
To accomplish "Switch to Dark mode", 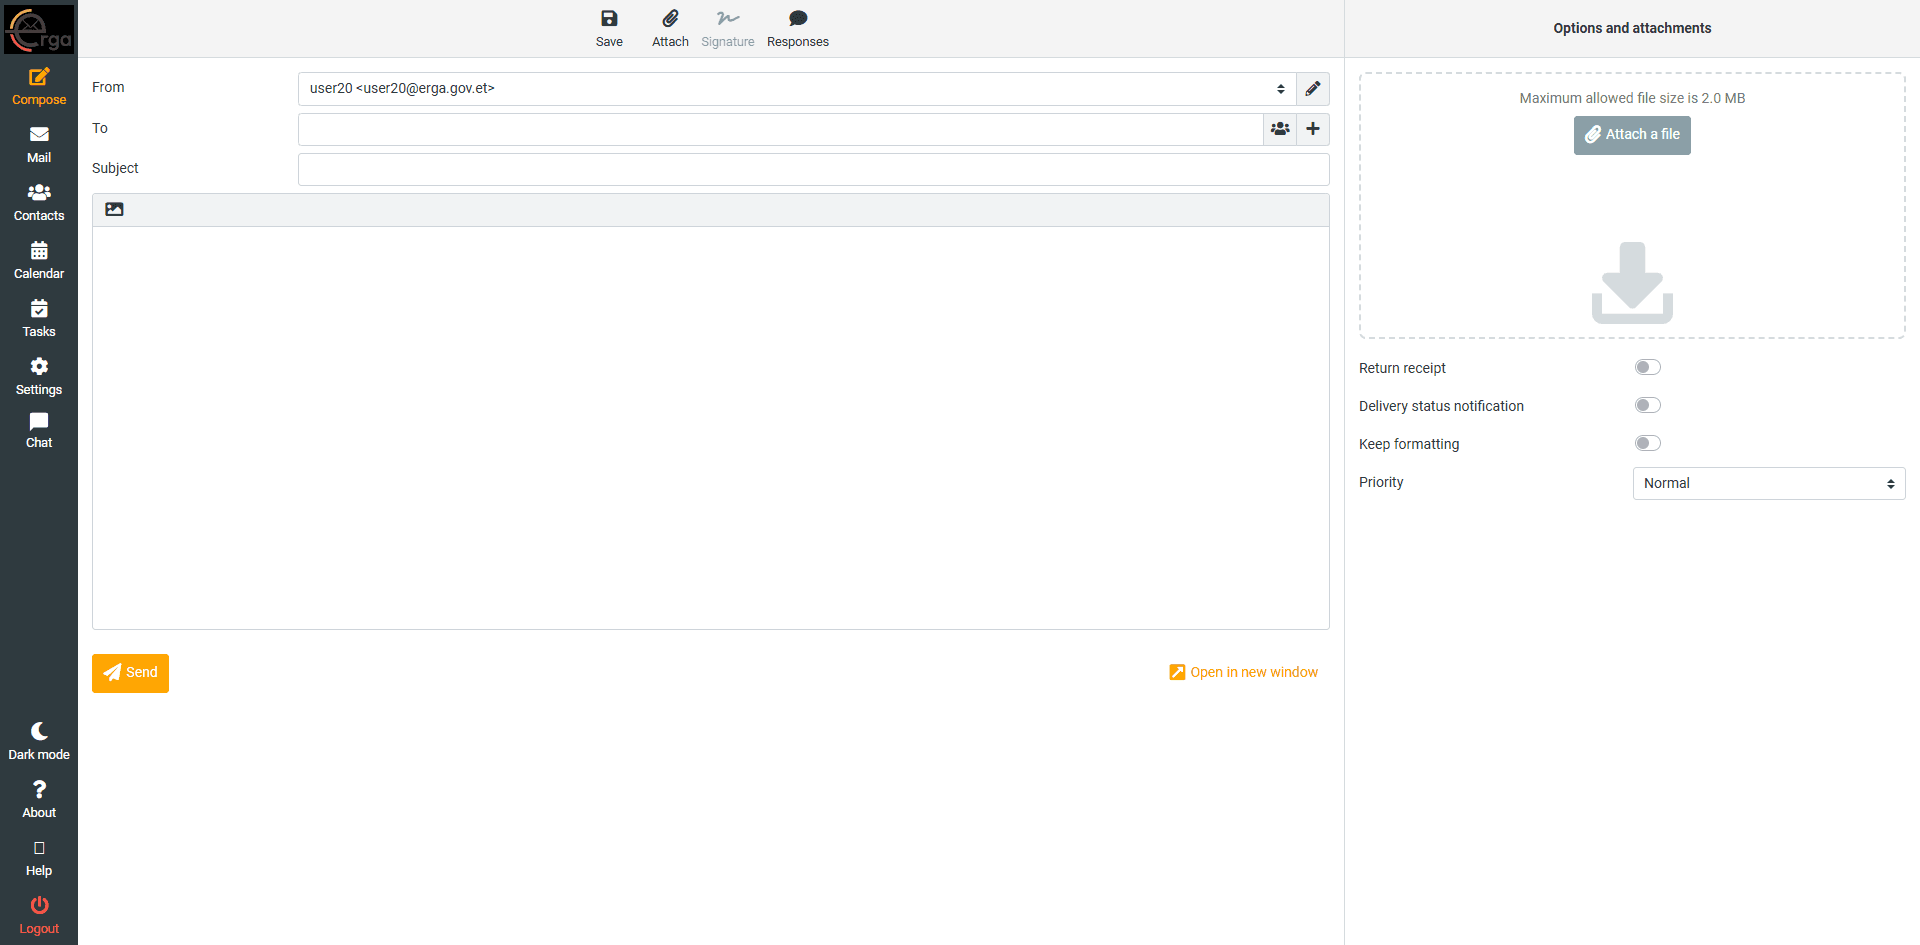I will pos(39,742).
